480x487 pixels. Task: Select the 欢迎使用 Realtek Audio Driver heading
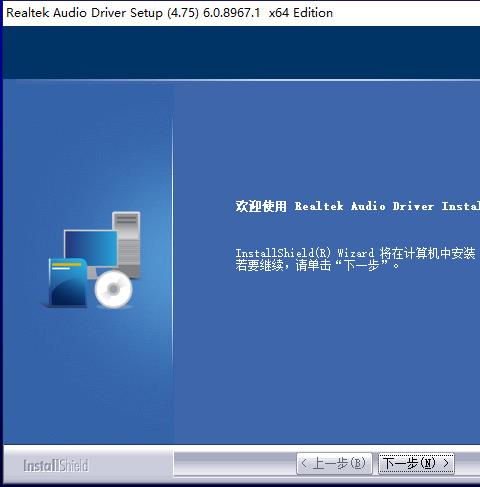point(357,206)
